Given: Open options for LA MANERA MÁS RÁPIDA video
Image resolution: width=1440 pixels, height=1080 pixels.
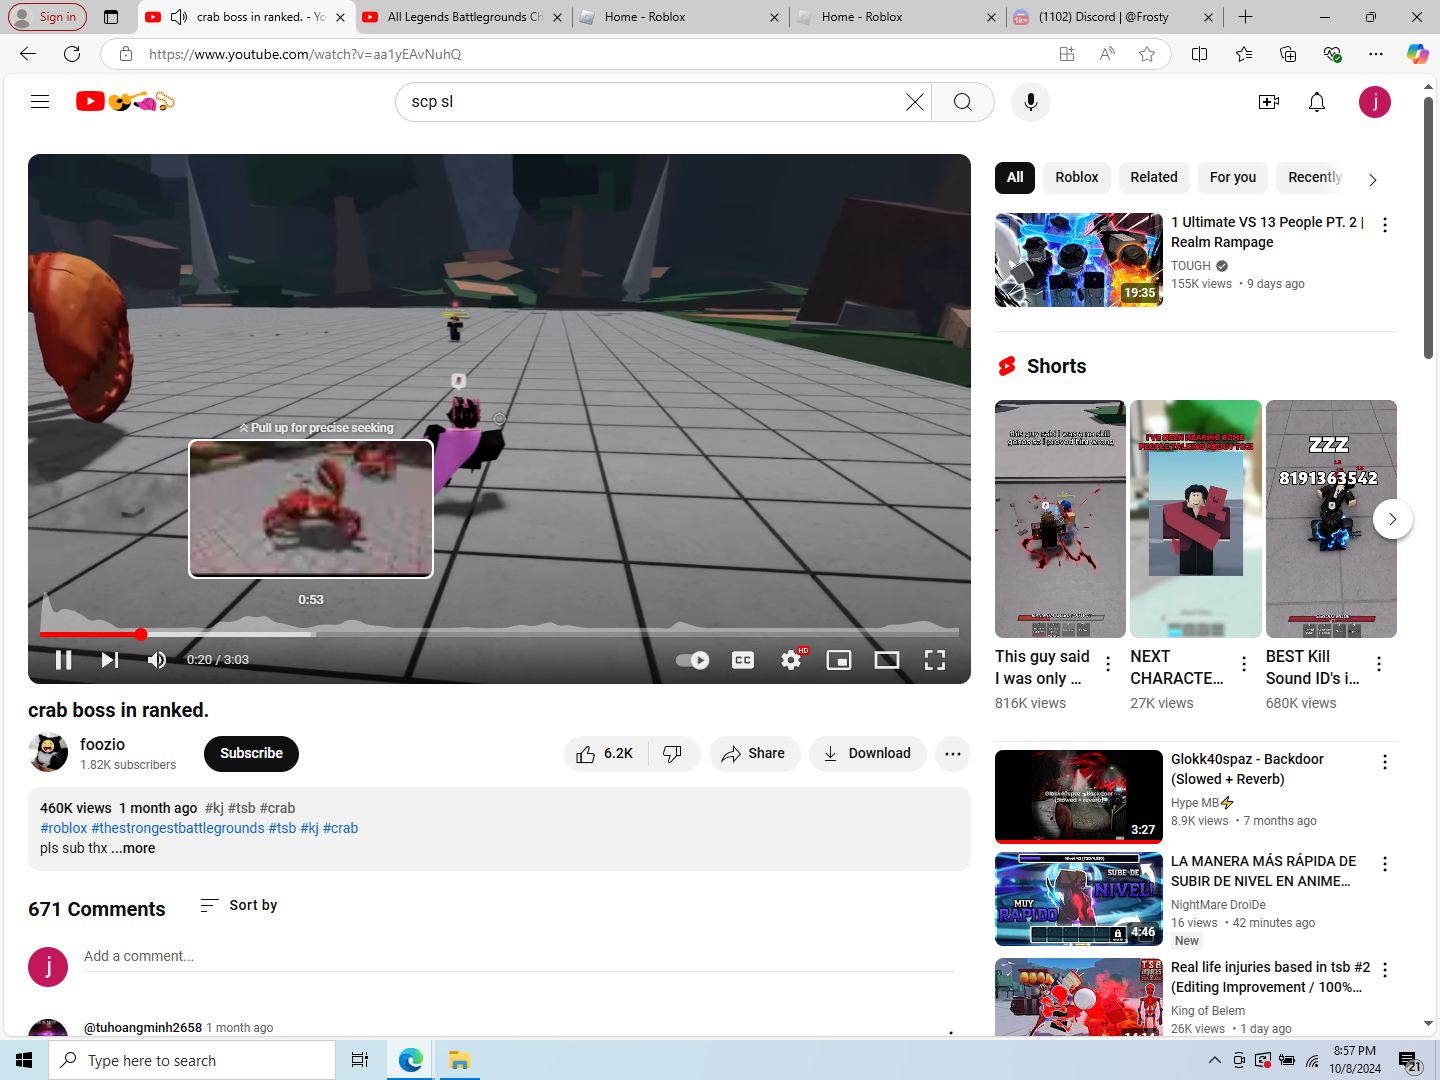Looking at the screenshot, I should (1385, 864).
